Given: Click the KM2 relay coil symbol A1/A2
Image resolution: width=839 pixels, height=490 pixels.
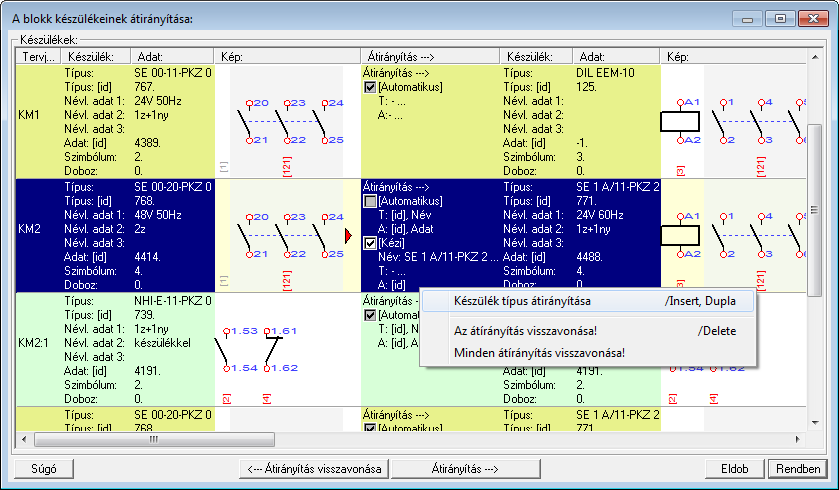Looking at the screenshot, I should click(681, 236).
